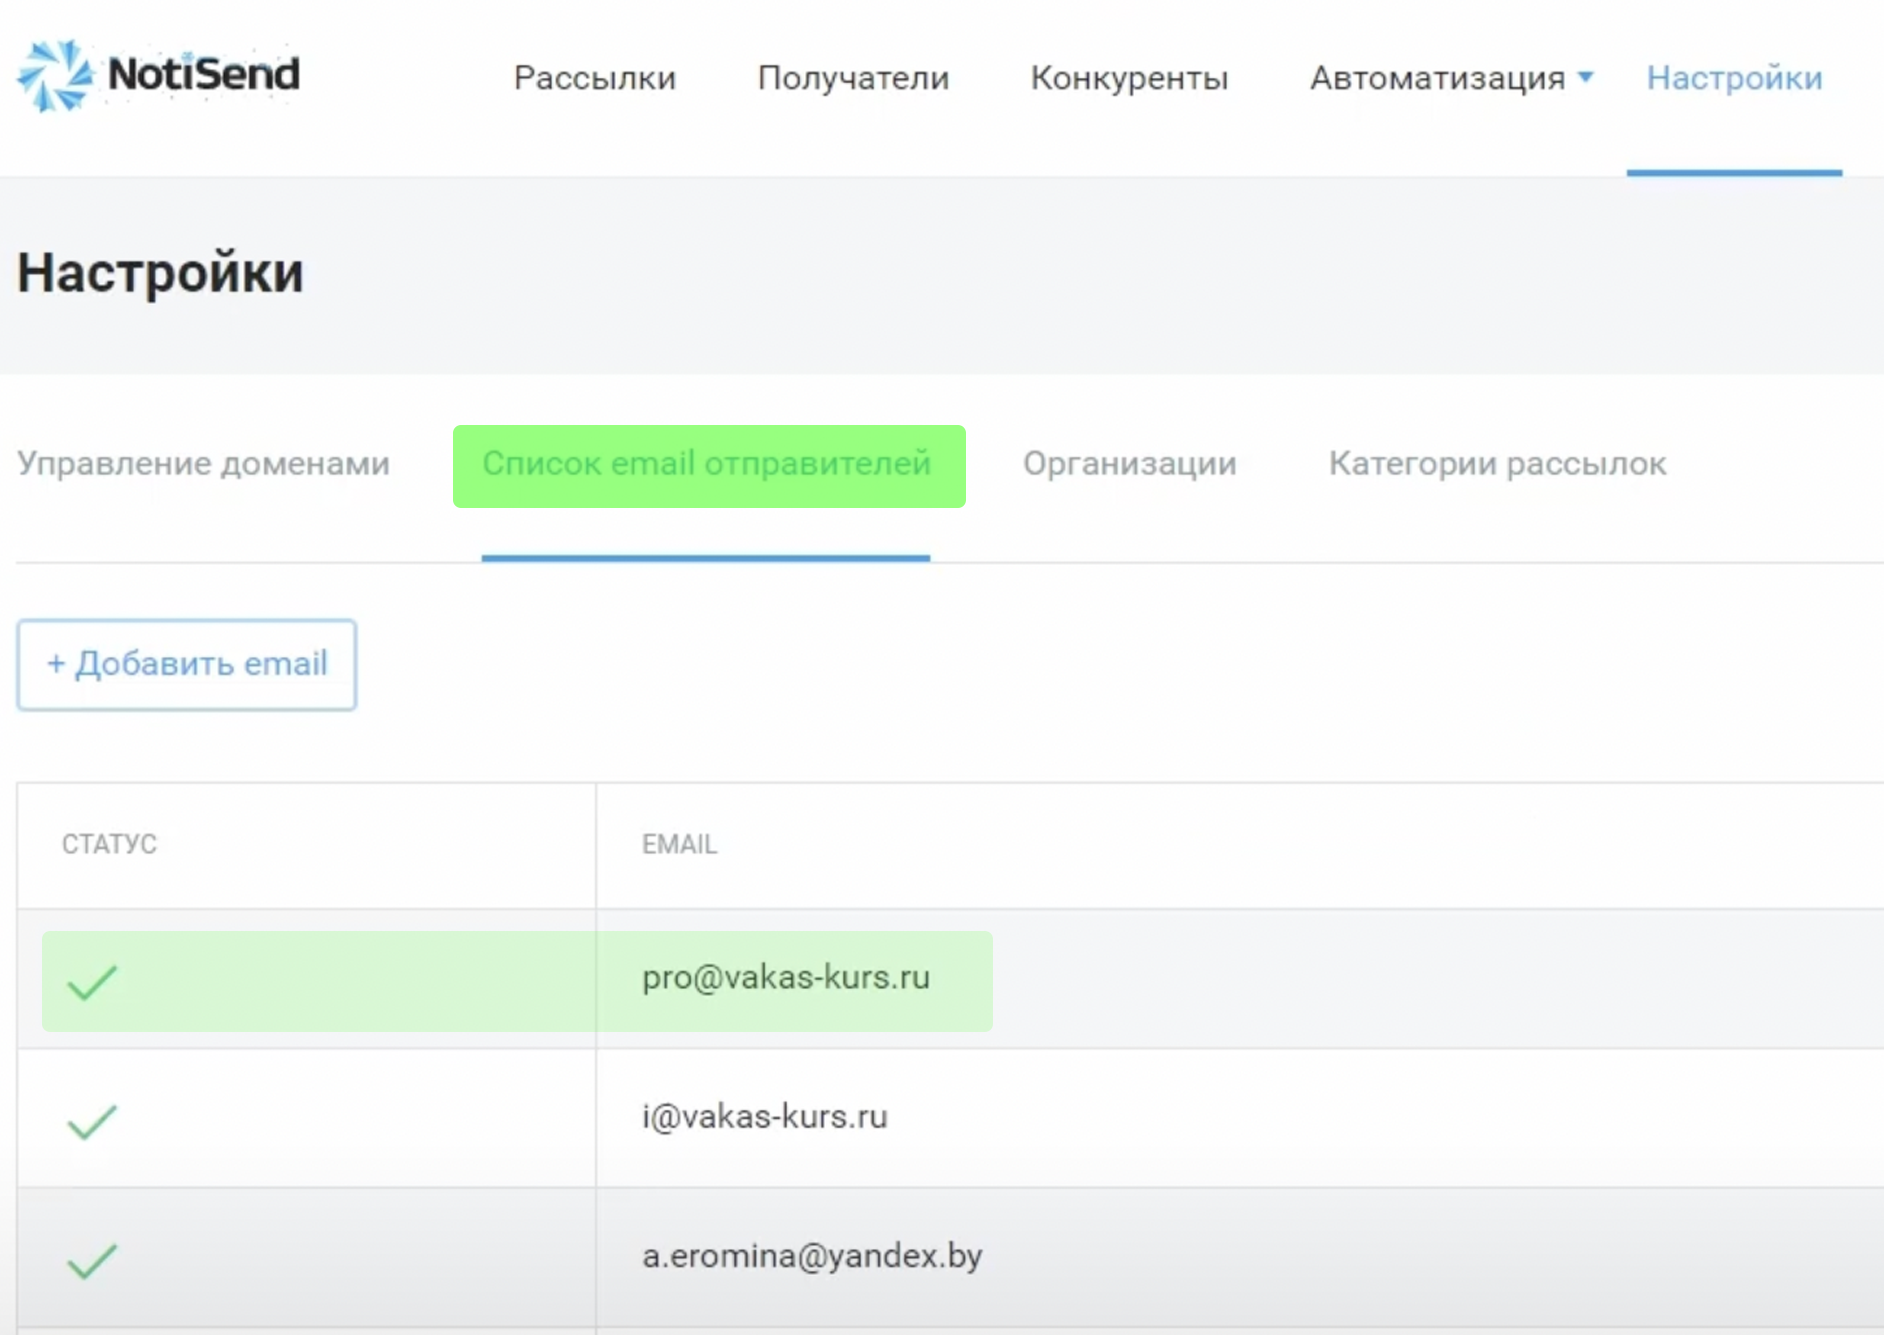The height and width of the screenshot is (1338, 1884).
Task: Click the large Настройки page heading
Action: 160,273
